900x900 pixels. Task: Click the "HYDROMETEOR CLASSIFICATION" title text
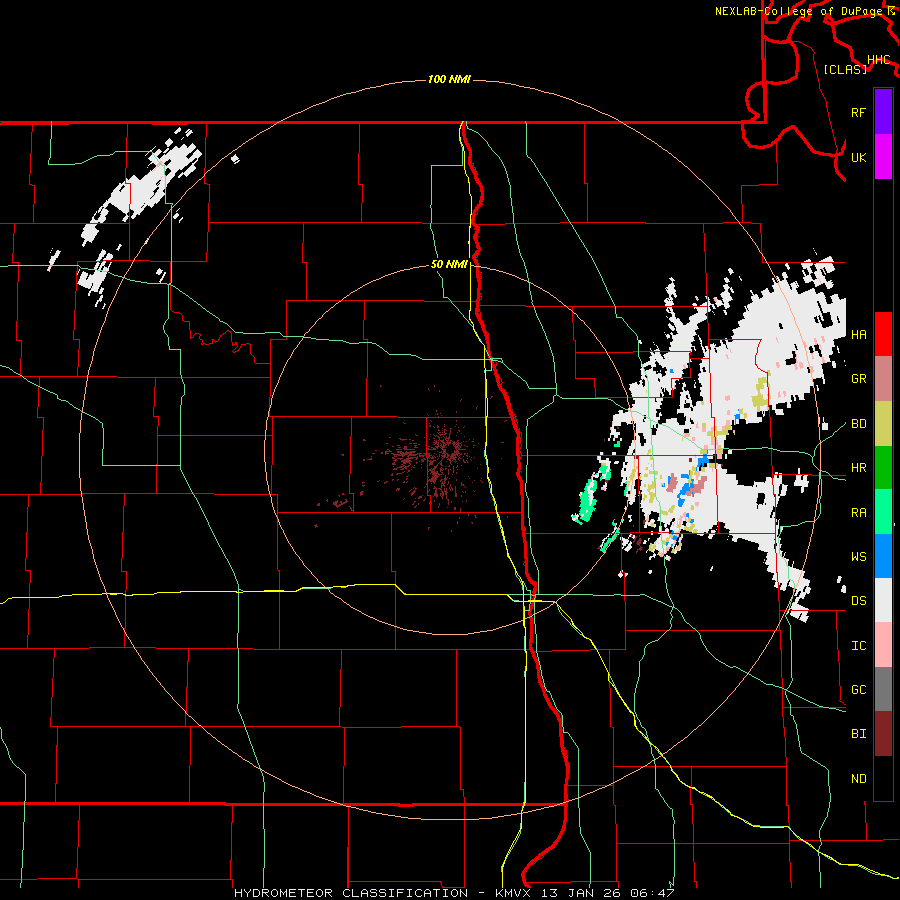pos(351,893)
